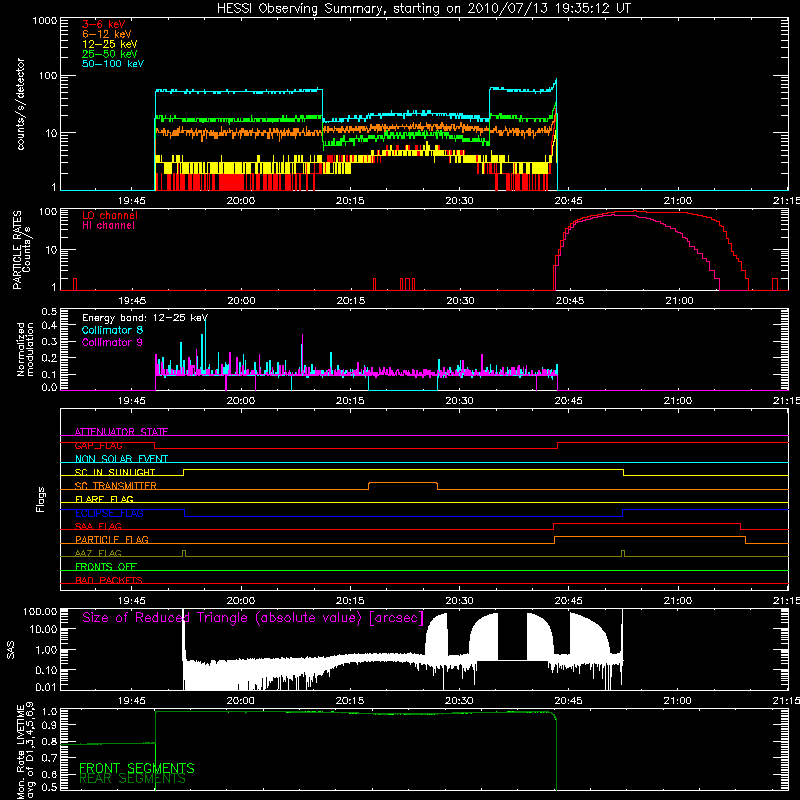Click the 20:45 tick label under flags panel
This screenshot has width=800, height=800.
click(568, 601)
